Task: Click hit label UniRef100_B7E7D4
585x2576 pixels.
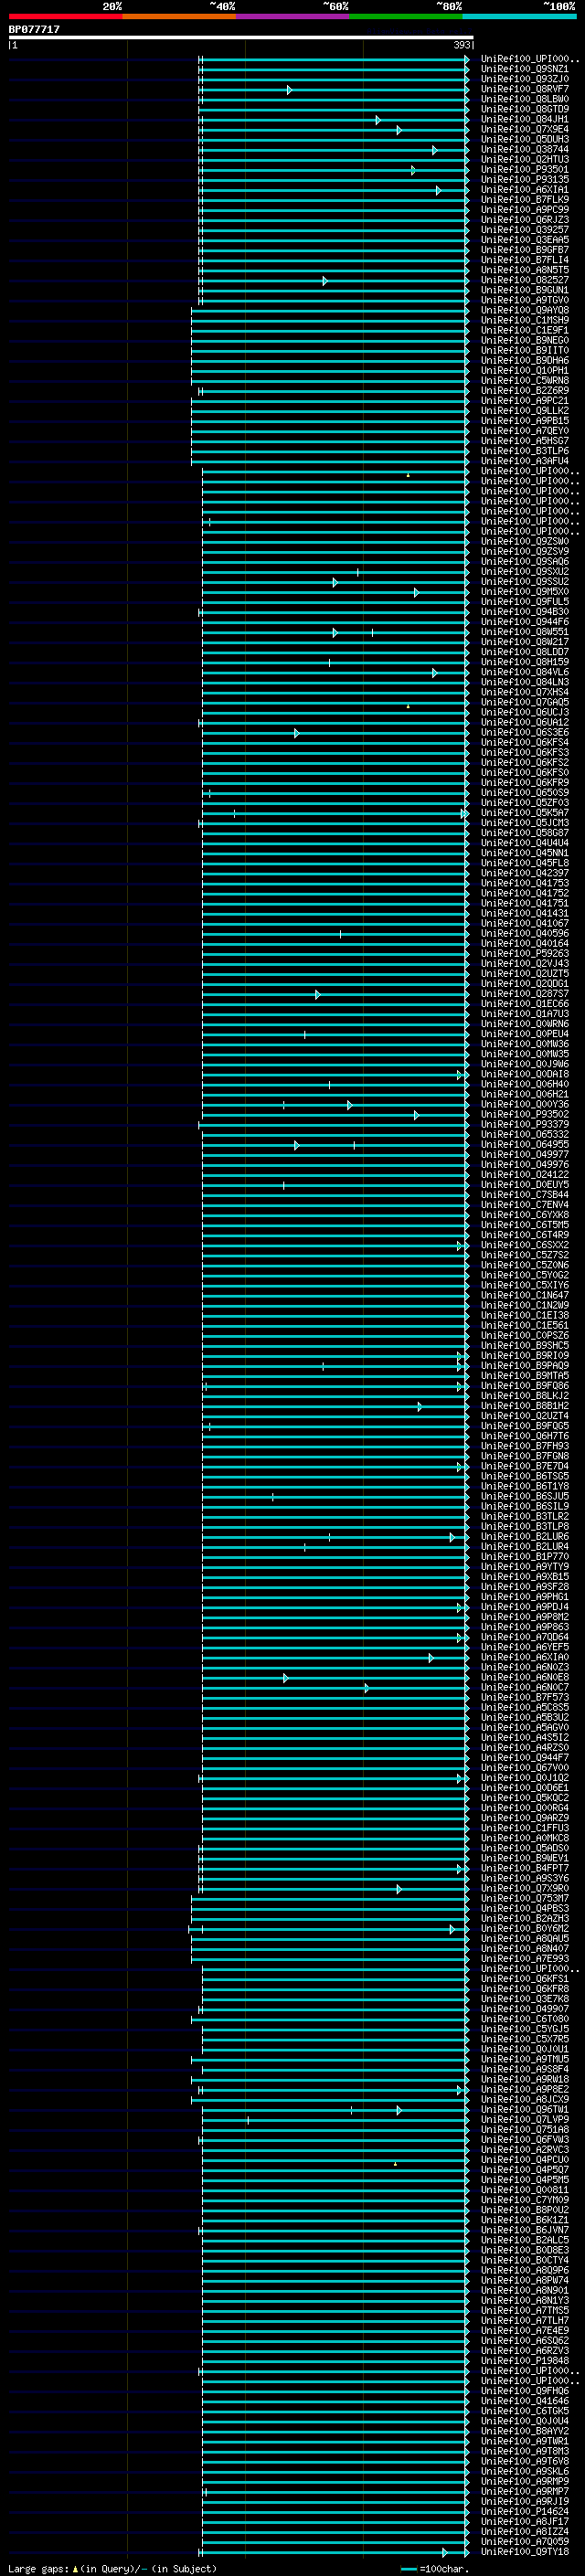Action: (525, 1467)
